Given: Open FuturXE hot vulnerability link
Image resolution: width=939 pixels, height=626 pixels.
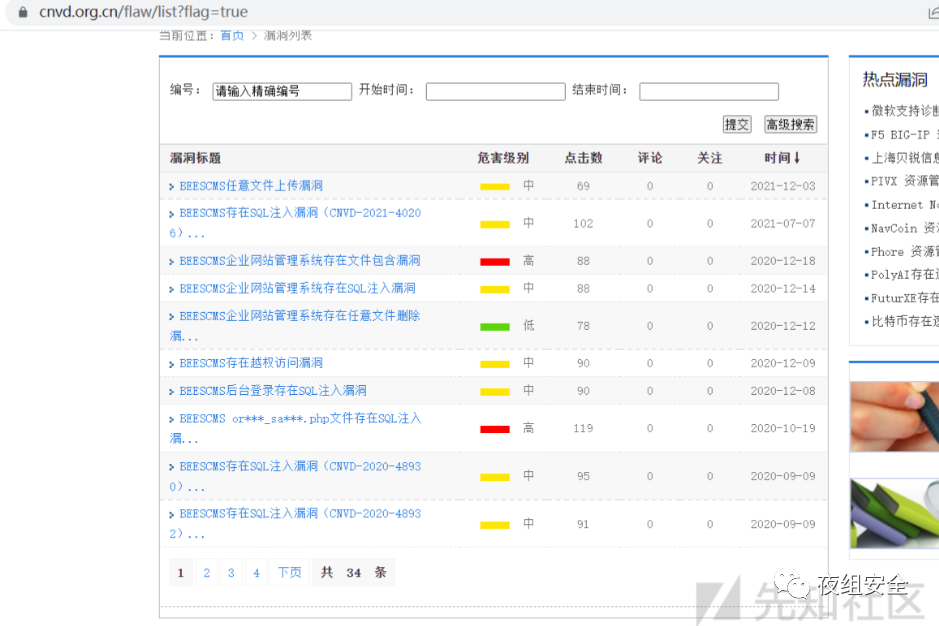Looking at the screenshot, I should point(904,298).
